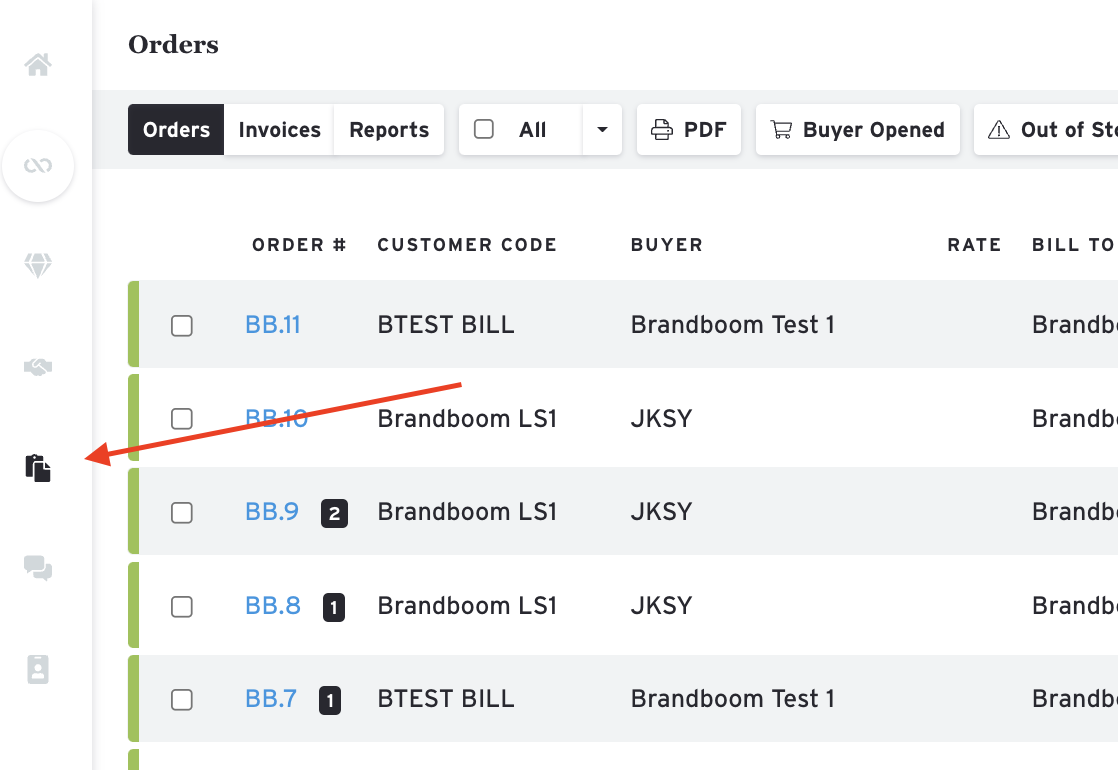1118x770 pixels.
Task: Open the contact badge sidebar icon
Action: tap(38, 669)
